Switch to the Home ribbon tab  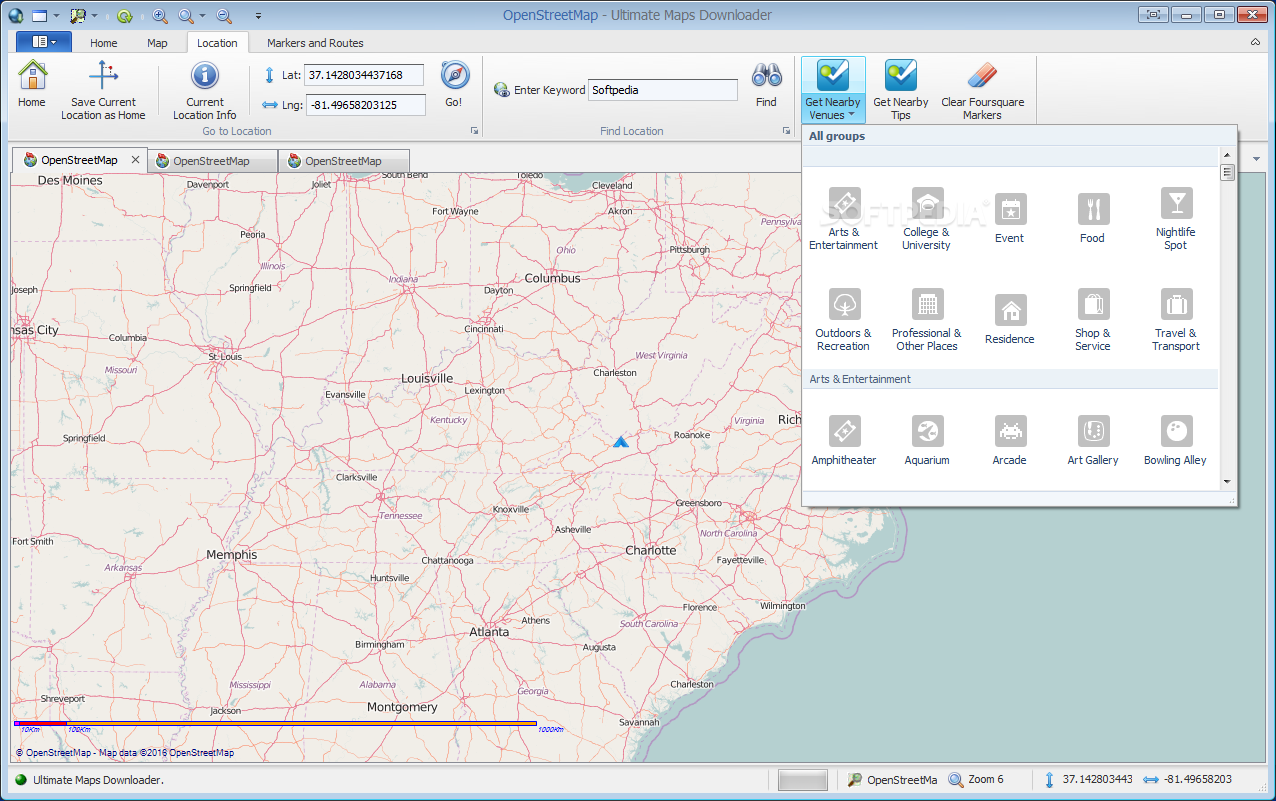click(x=104, y=43)
